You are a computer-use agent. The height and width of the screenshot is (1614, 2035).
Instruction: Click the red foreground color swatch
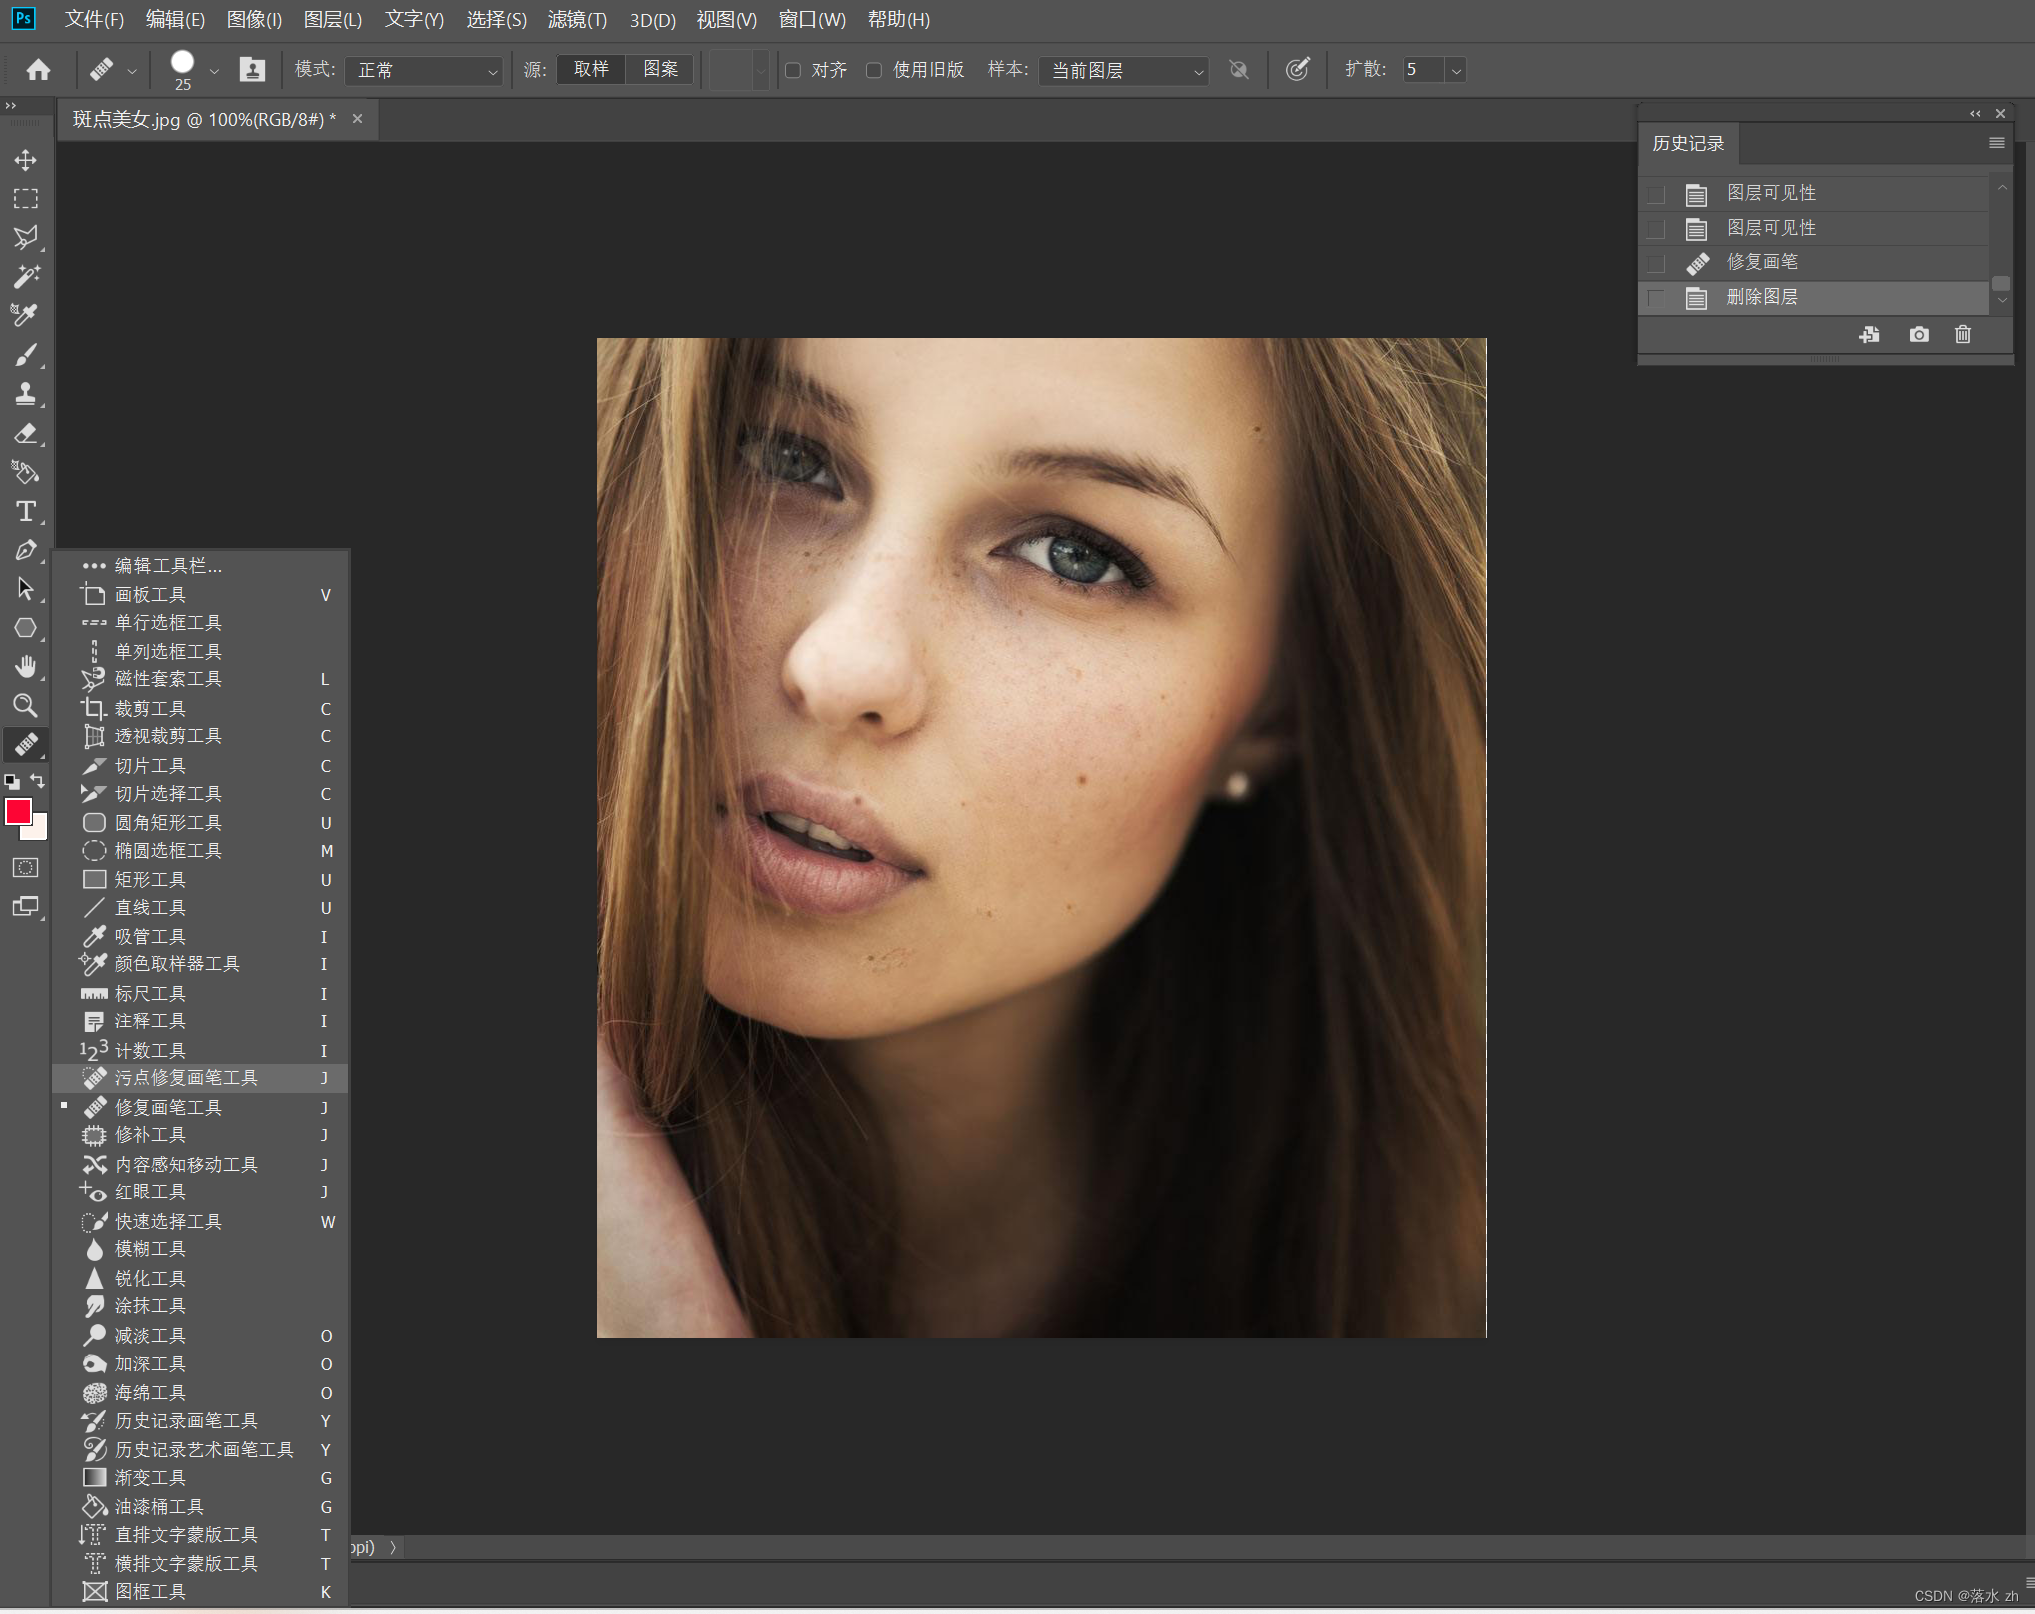pyautogui.click(x=18, y=811)
